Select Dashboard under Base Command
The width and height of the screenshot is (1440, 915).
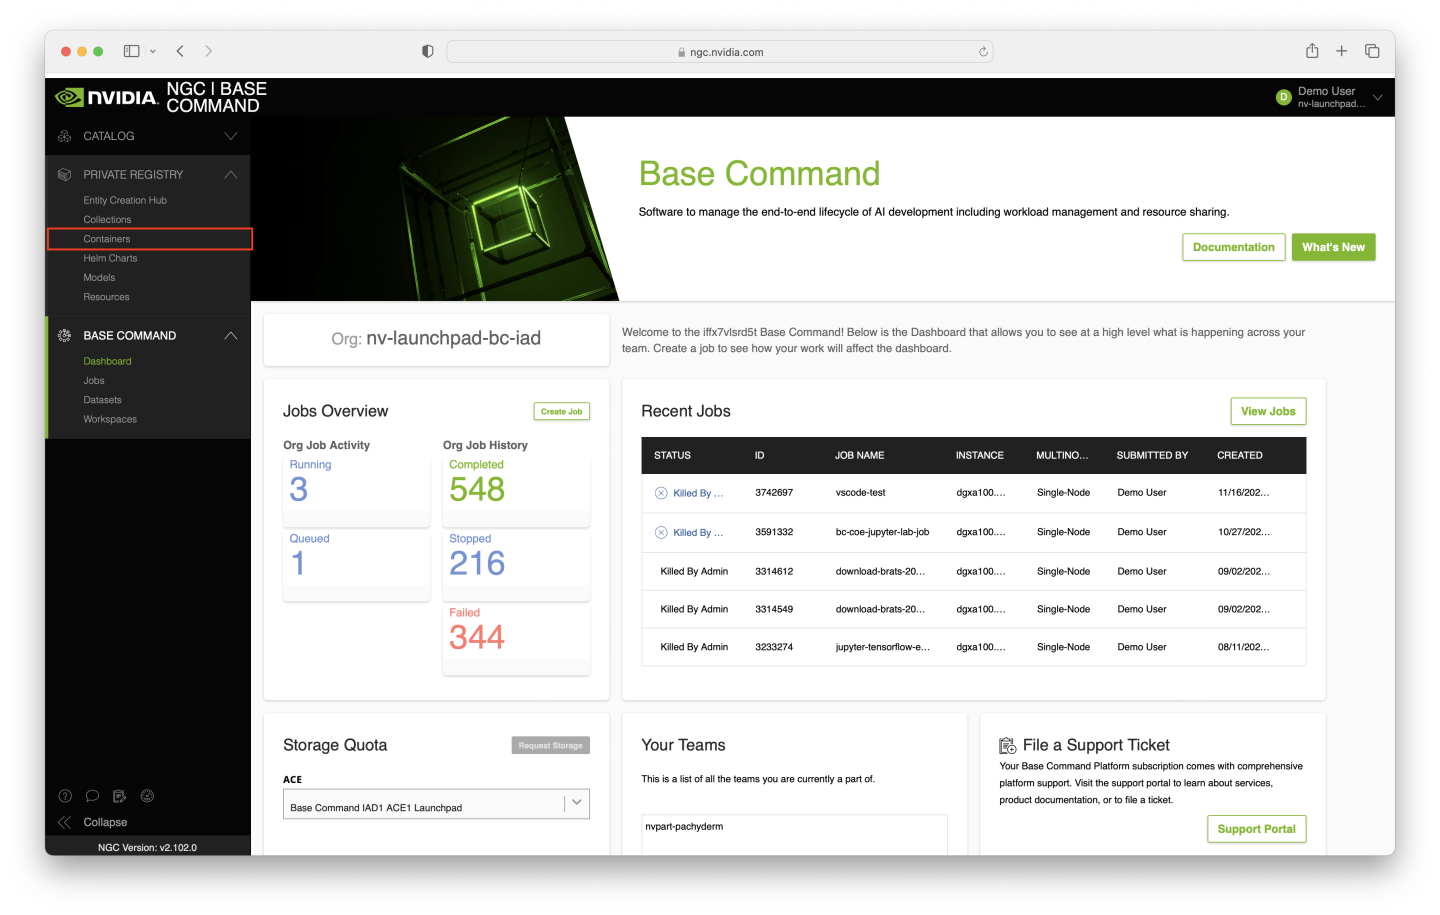pyautogui.click(x=107, y=361)
